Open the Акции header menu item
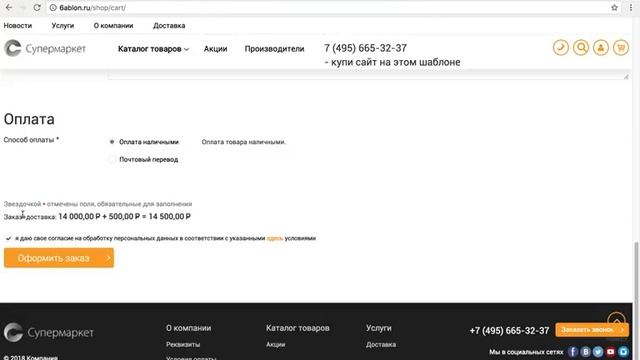Image resolution: width=640 pixels, height=360 pixels. pyautogui.click(x=216, y=49)
